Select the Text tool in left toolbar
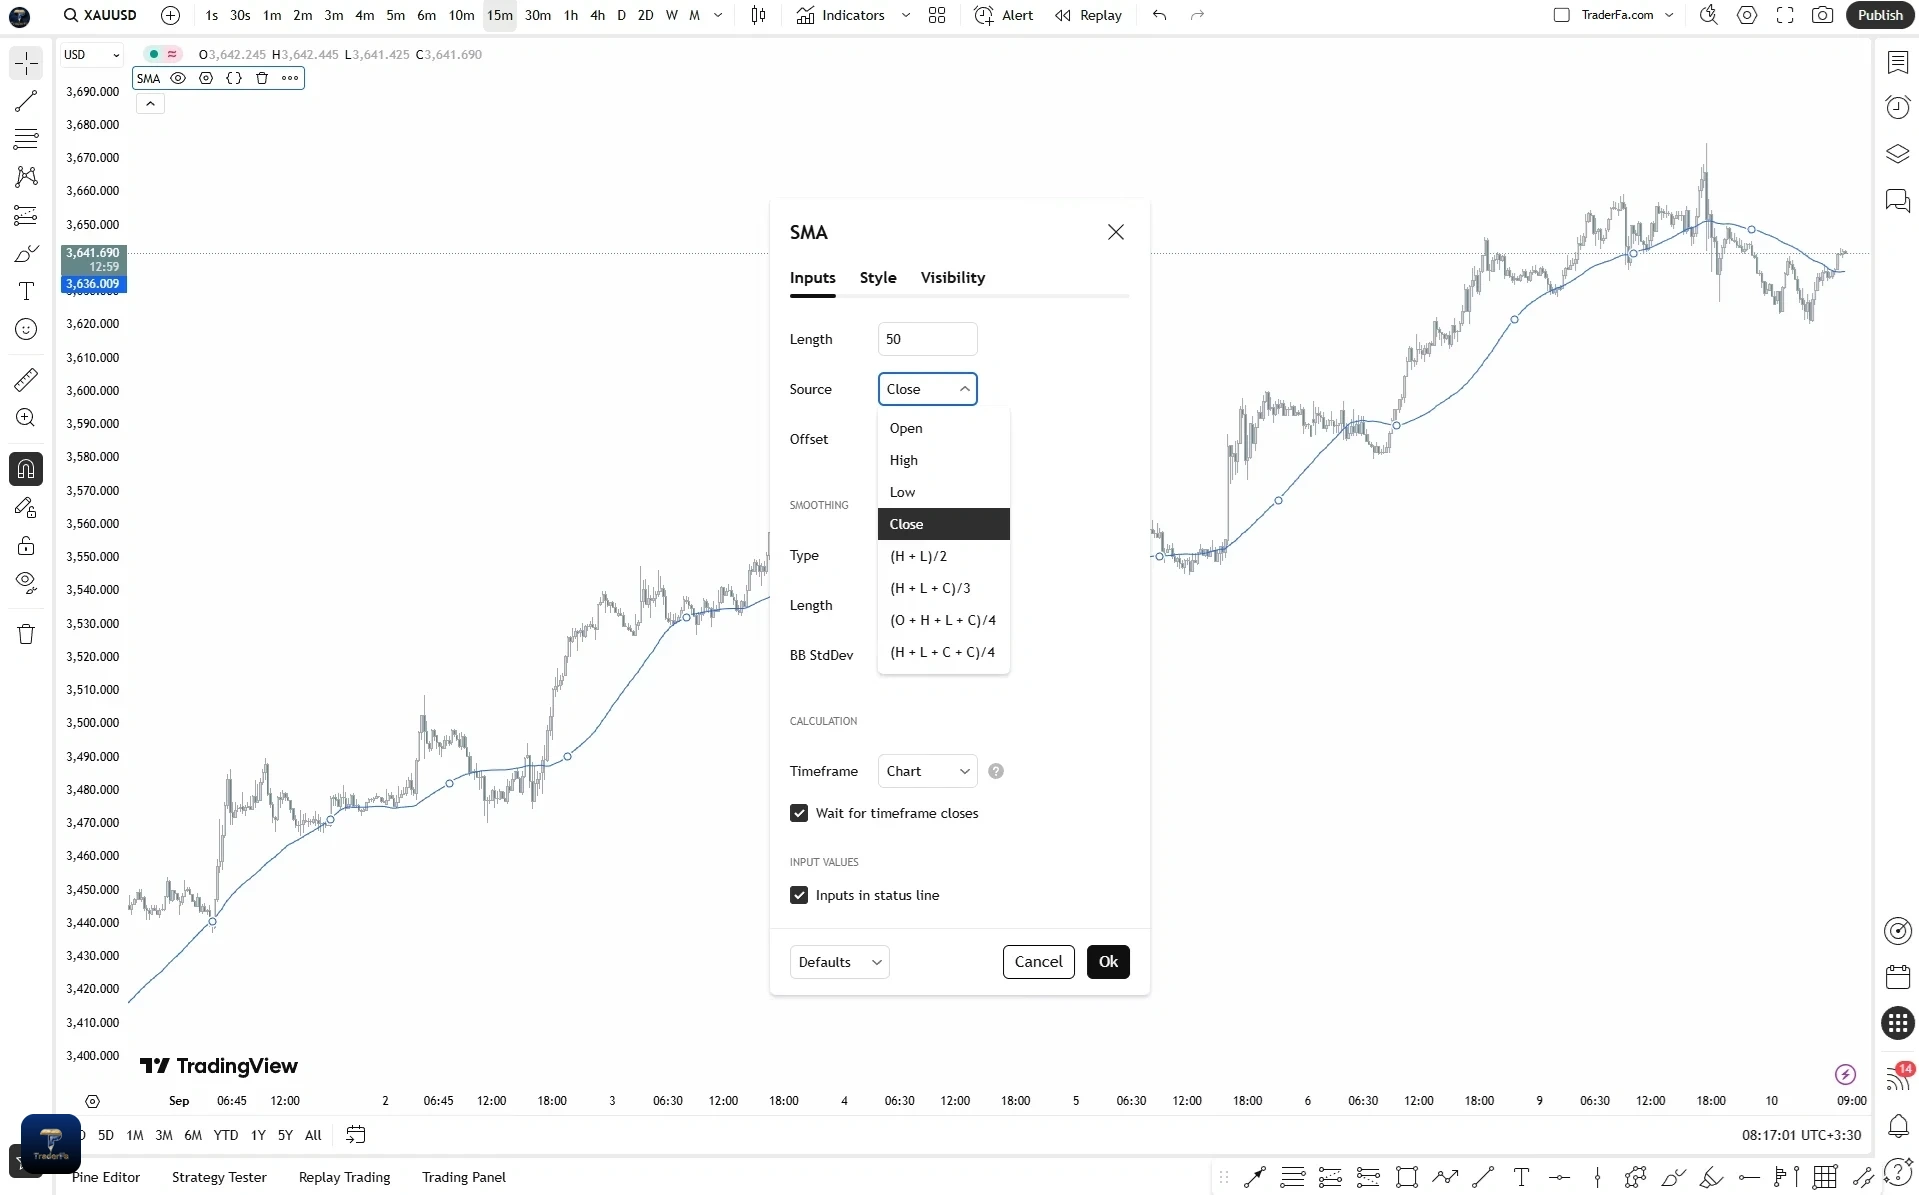The height and width of the screenshot is (1195, 1919). point(26,291)
